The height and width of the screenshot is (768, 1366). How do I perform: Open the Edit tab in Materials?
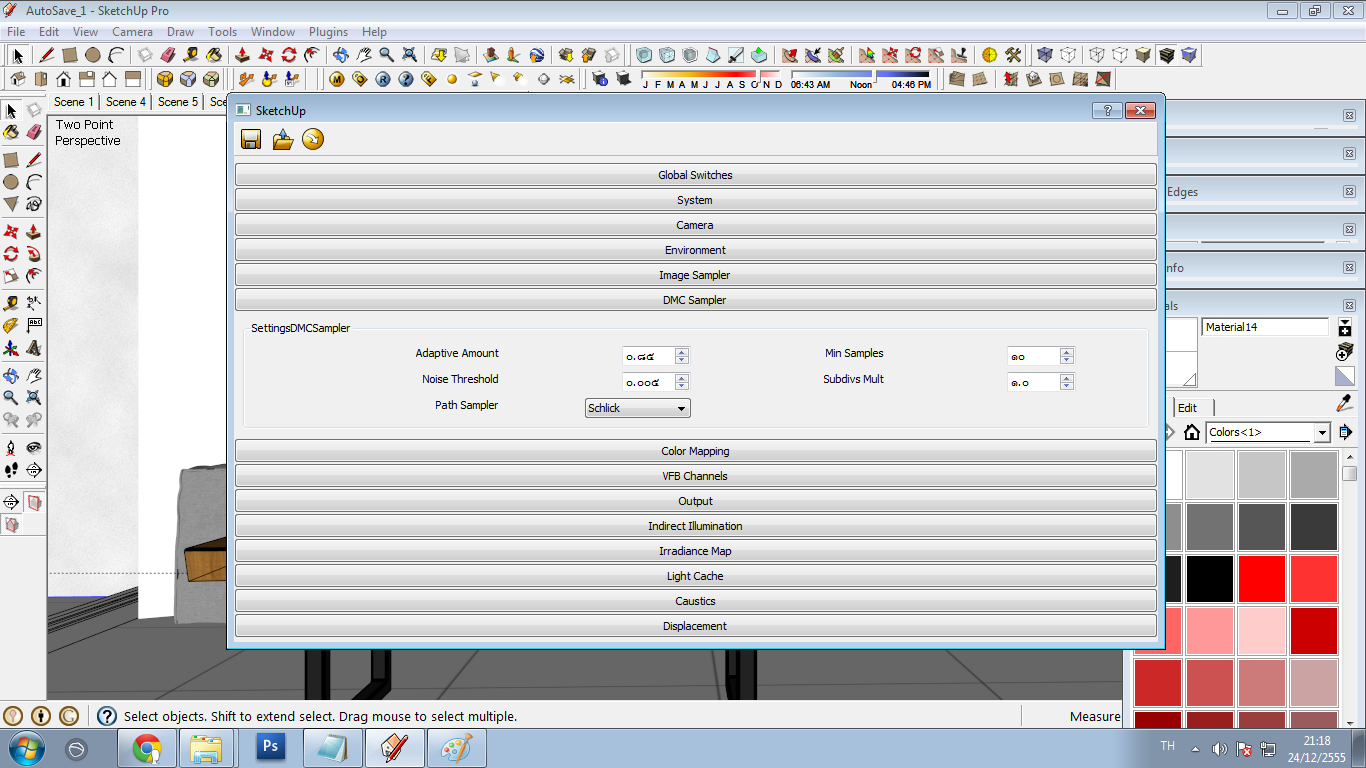1187,407
